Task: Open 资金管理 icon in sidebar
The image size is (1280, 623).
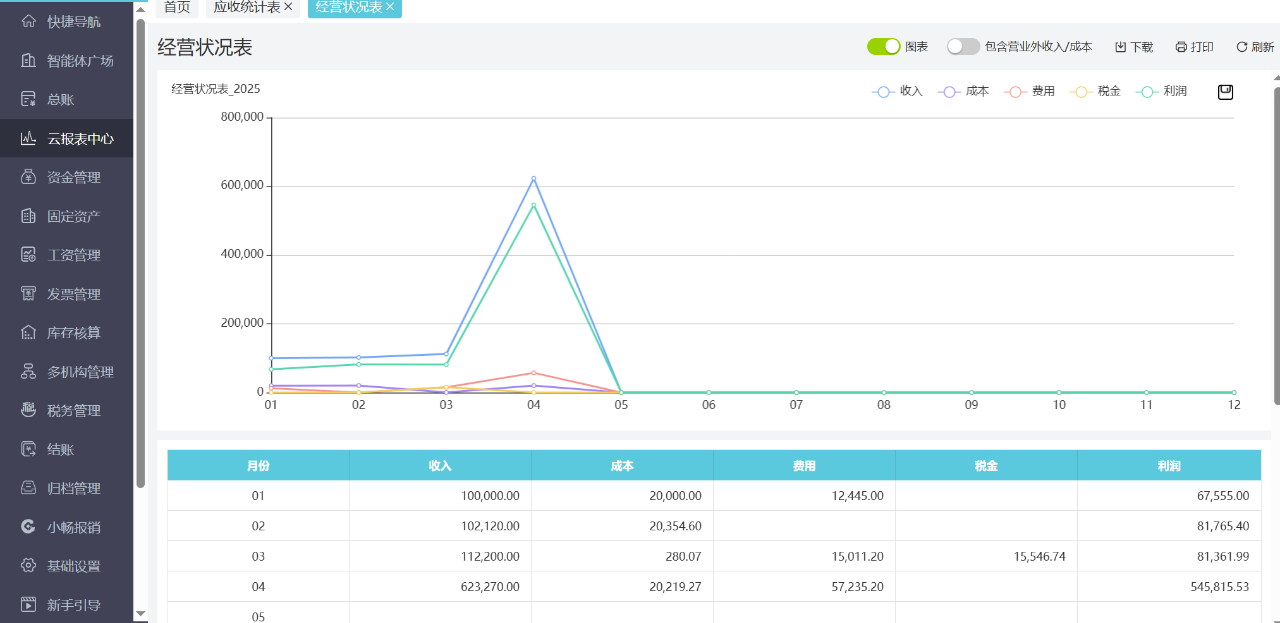Action: pyautogui.click(x=28, y=177)
